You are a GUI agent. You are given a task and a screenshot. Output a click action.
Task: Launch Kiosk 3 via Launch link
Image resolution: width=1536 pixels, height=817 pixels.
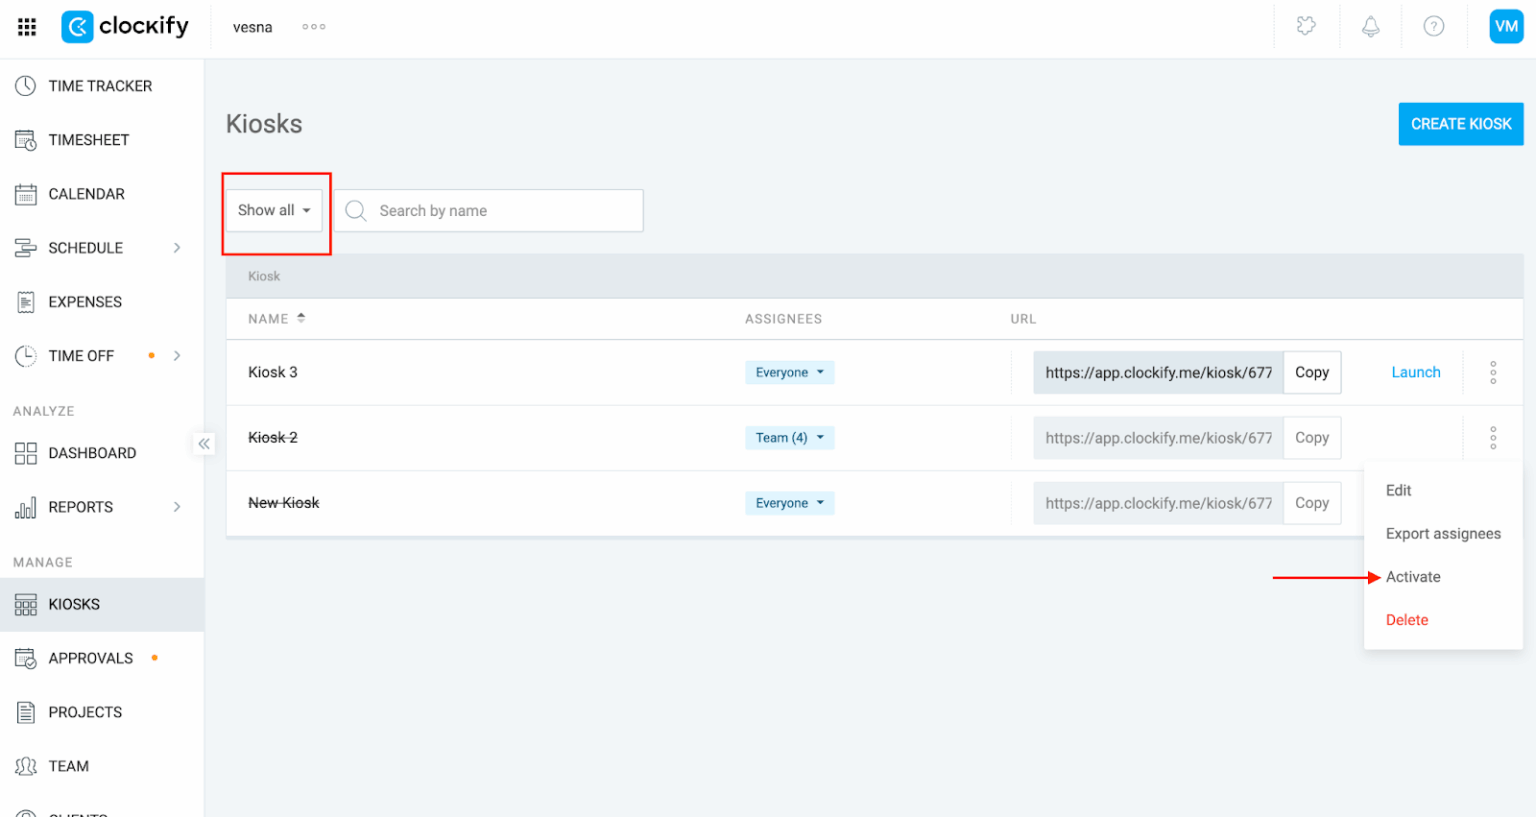1415,373
